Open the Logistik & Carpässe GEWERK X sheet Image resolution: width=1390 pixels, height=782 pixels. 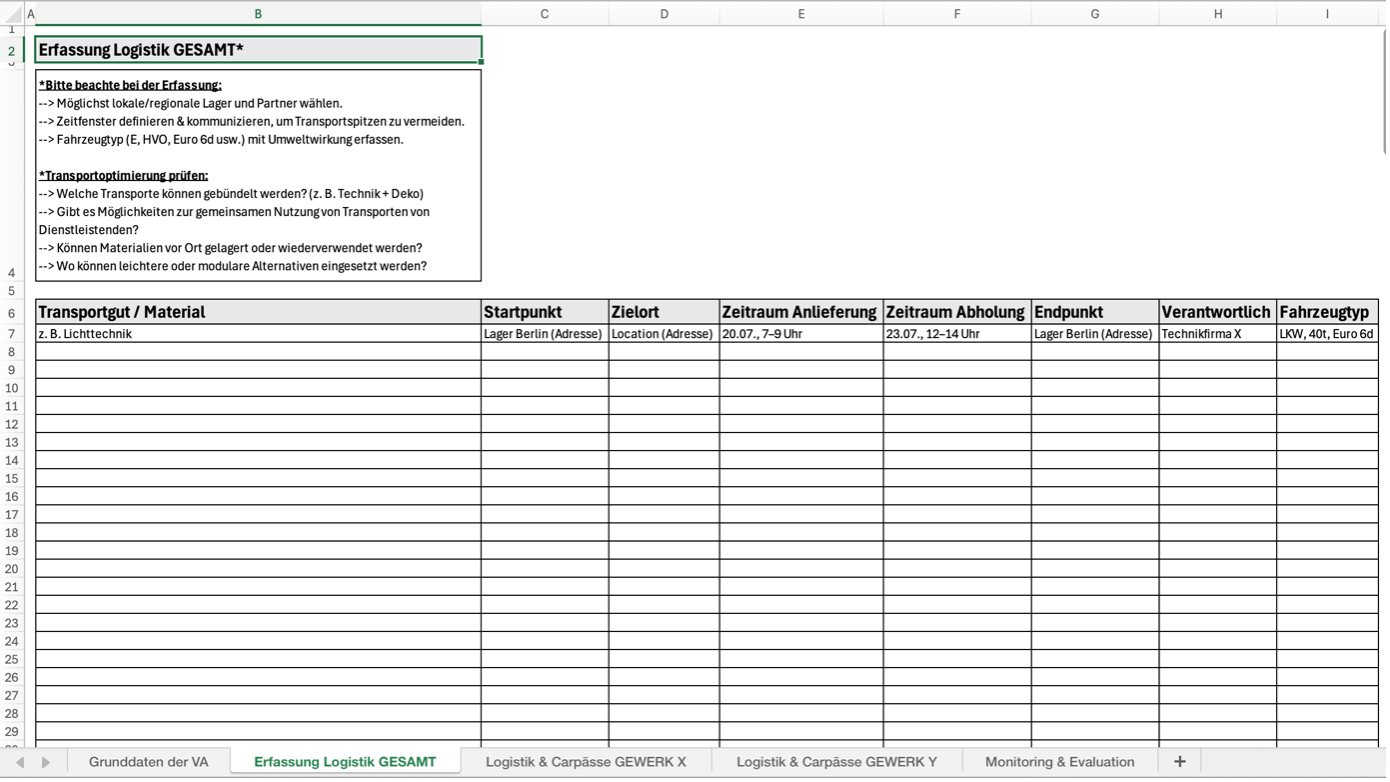click(x=586, y=762)
